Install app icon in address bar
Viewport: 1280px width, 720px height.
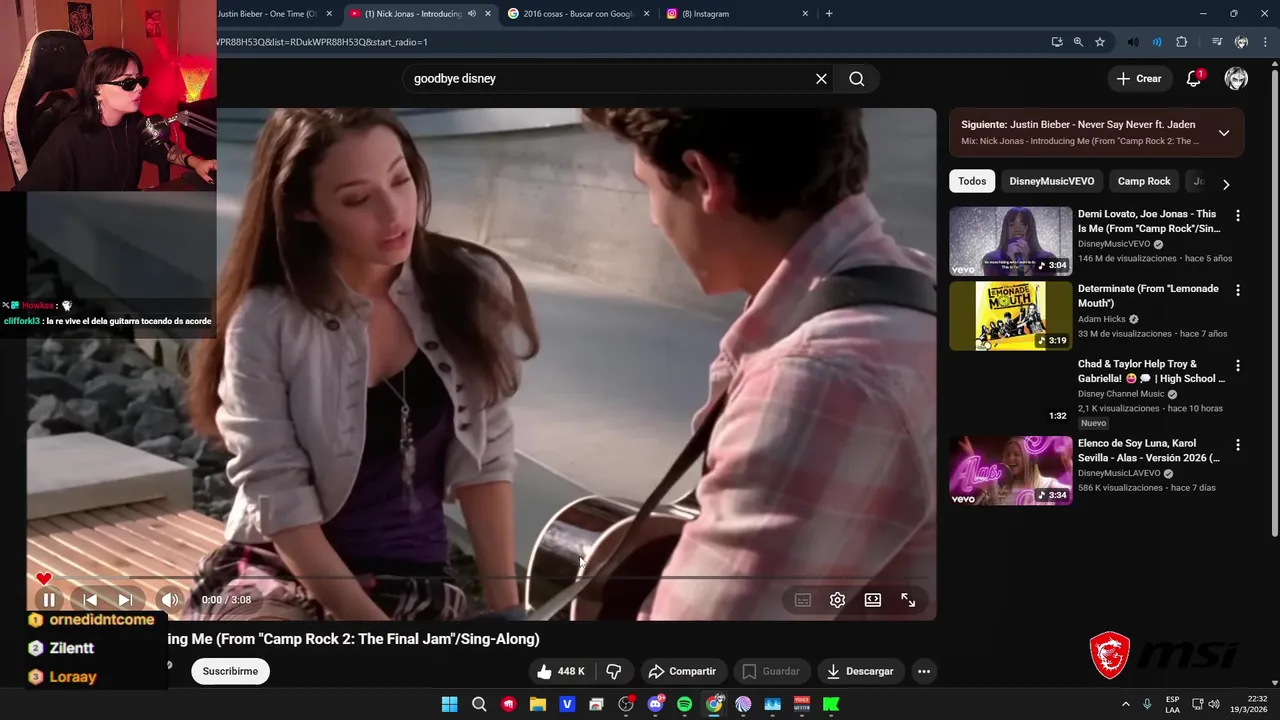1057,42
